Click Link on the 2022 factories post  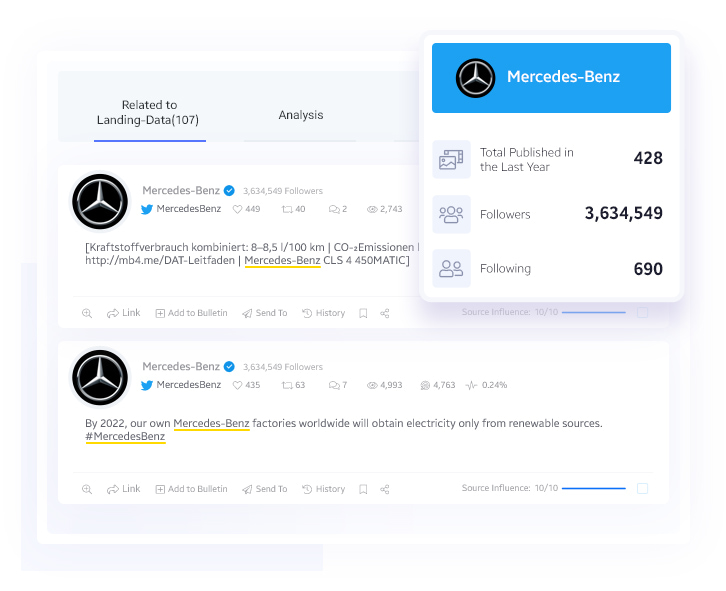123,489
